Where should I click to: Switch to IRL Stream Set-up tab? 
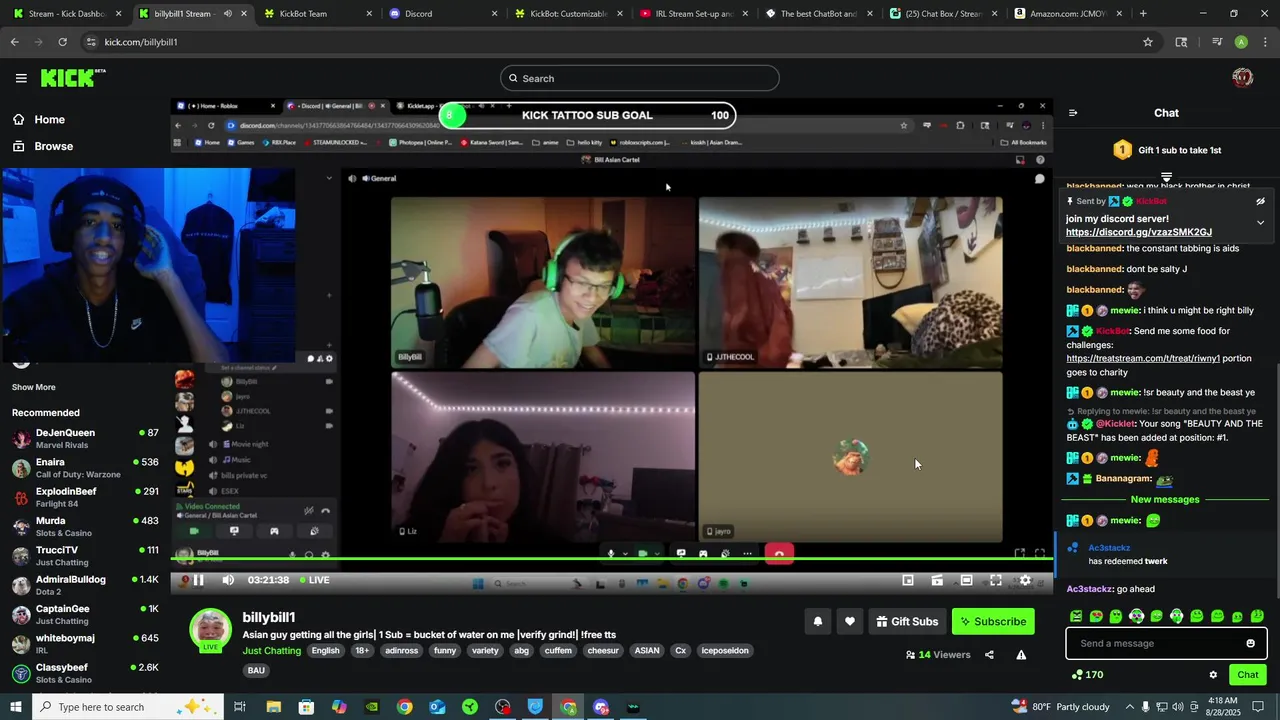click(691, 14)
